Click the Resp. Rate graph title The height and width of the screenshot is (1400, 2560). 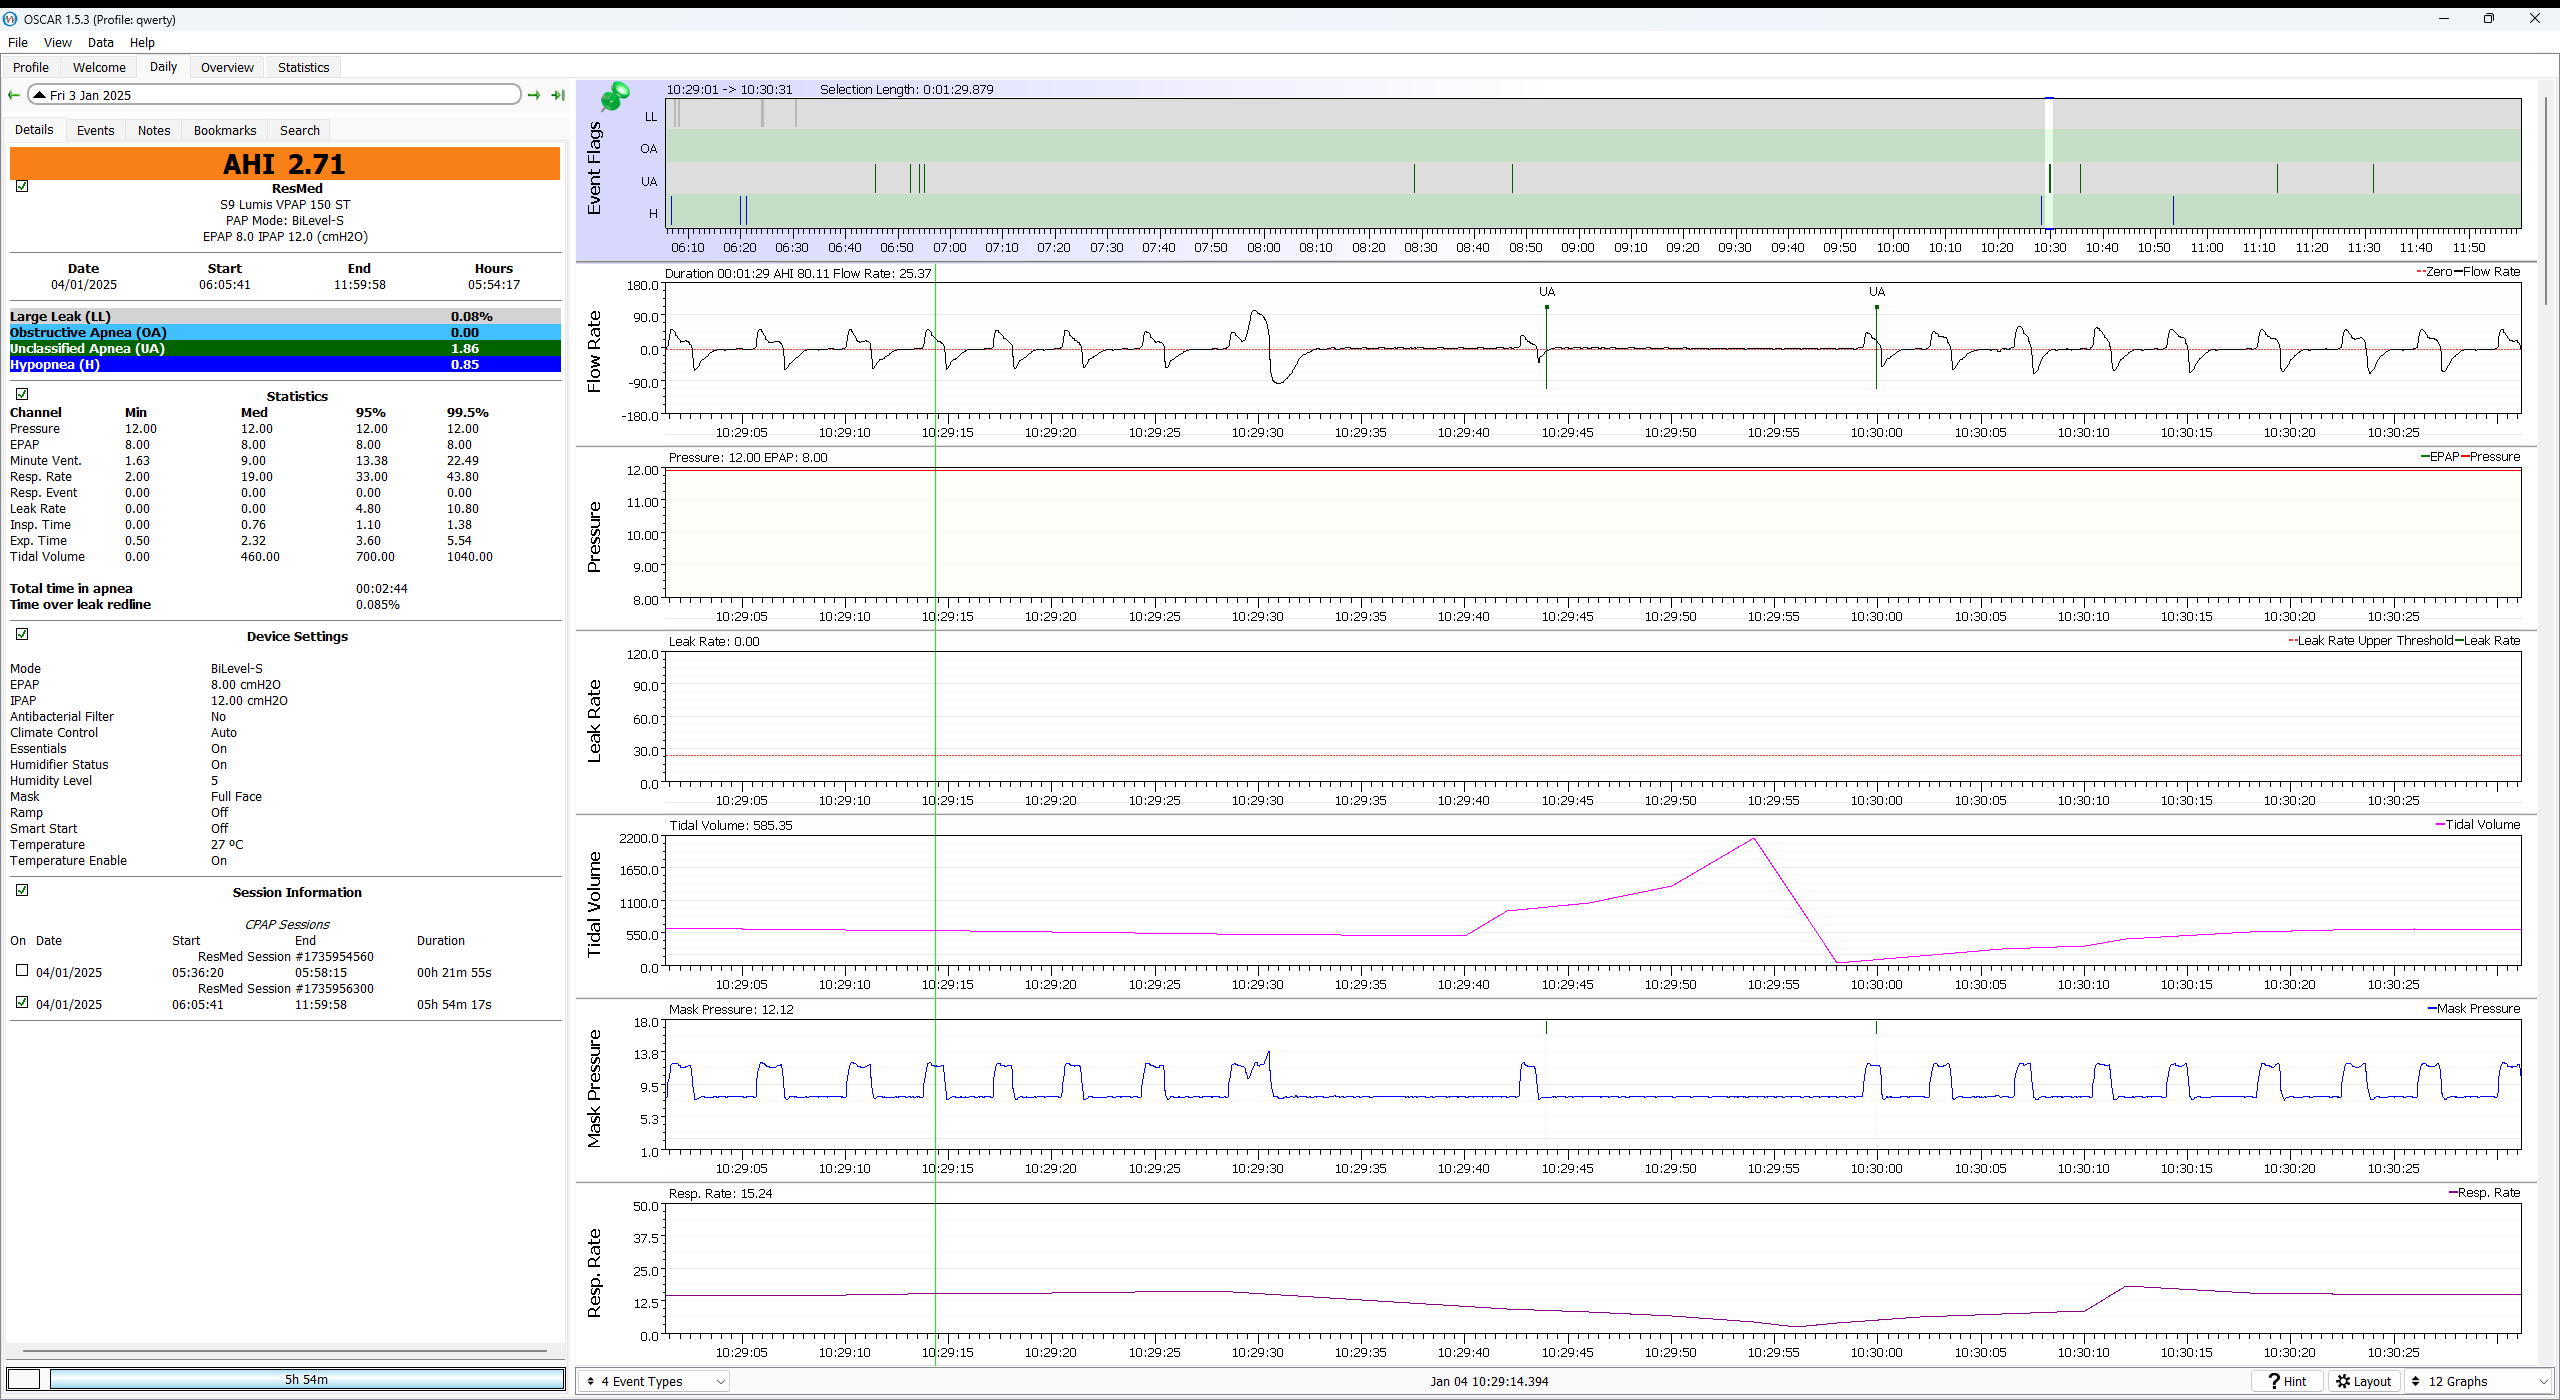[594, 1272]
